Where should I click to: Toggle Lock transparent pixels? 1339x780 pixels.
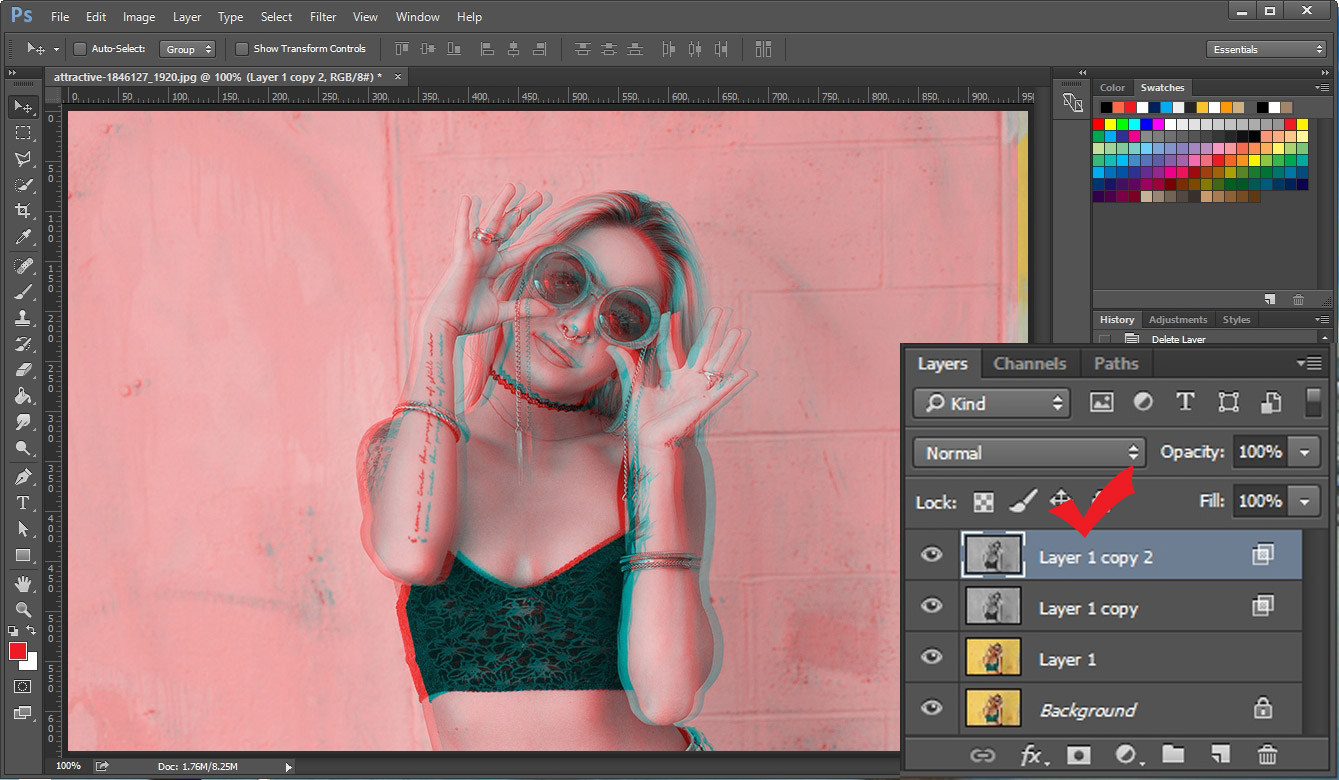984,502
